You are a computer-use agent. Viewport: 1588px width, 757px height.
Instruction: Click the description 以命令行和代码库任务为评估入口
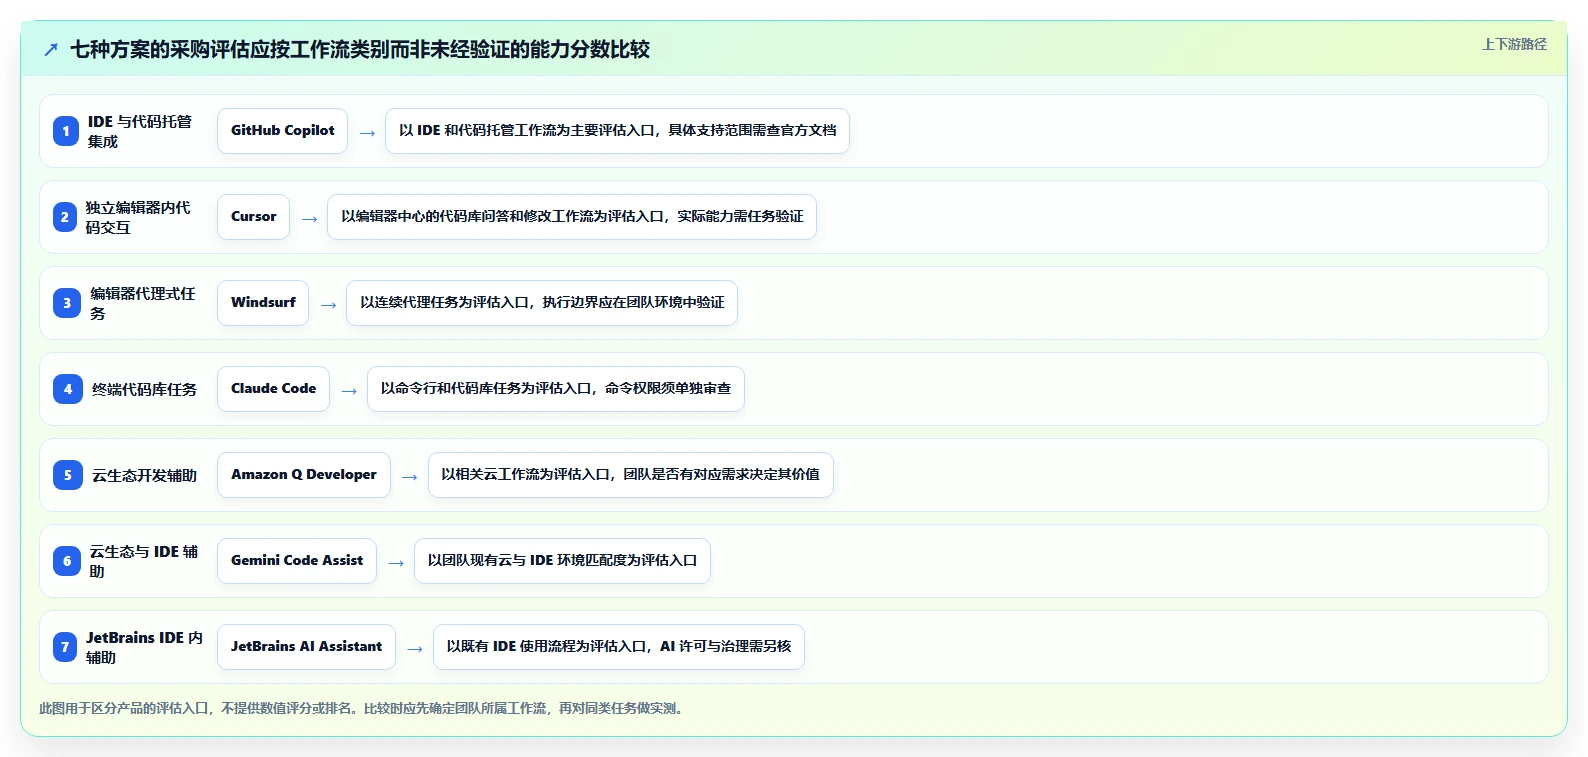556,389
